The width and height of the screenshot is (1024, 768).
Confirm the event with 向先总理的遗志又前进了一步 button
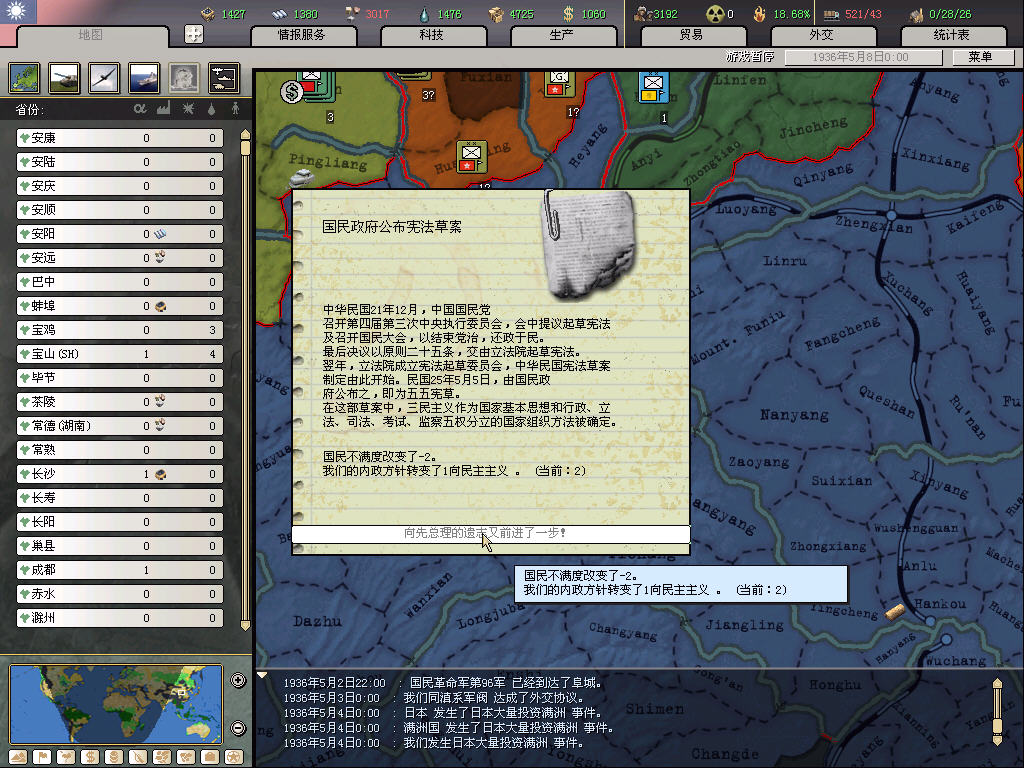[x=491, y=534]
